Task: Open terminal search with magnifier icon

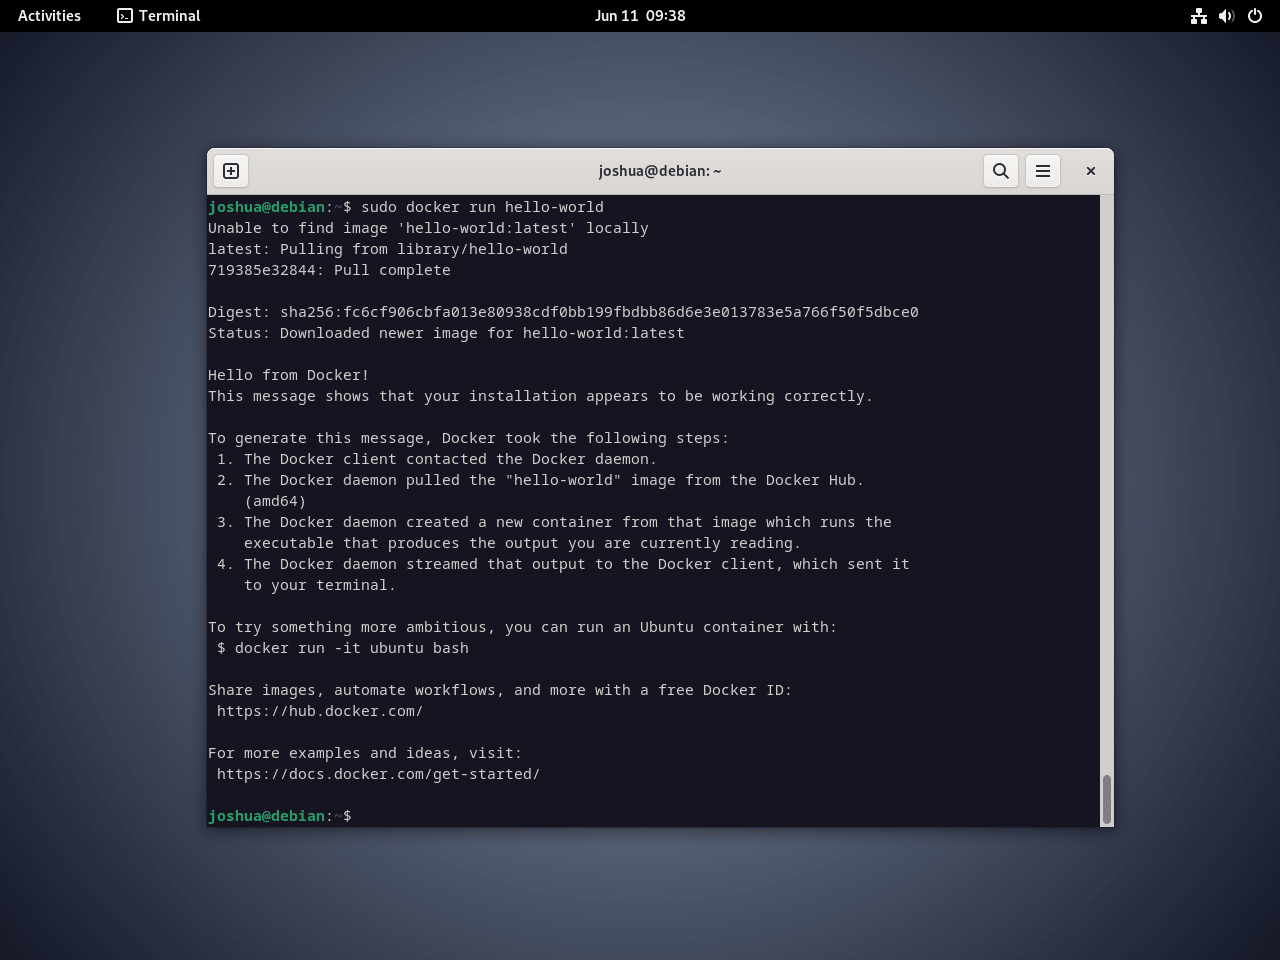Action: click(1001, 171)
